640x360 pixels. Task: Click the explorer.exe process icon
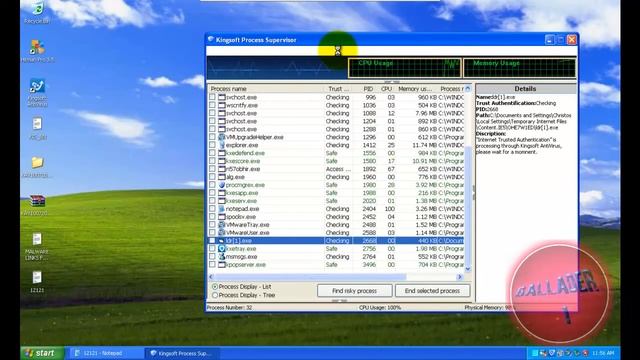click(x=222, y=145)
